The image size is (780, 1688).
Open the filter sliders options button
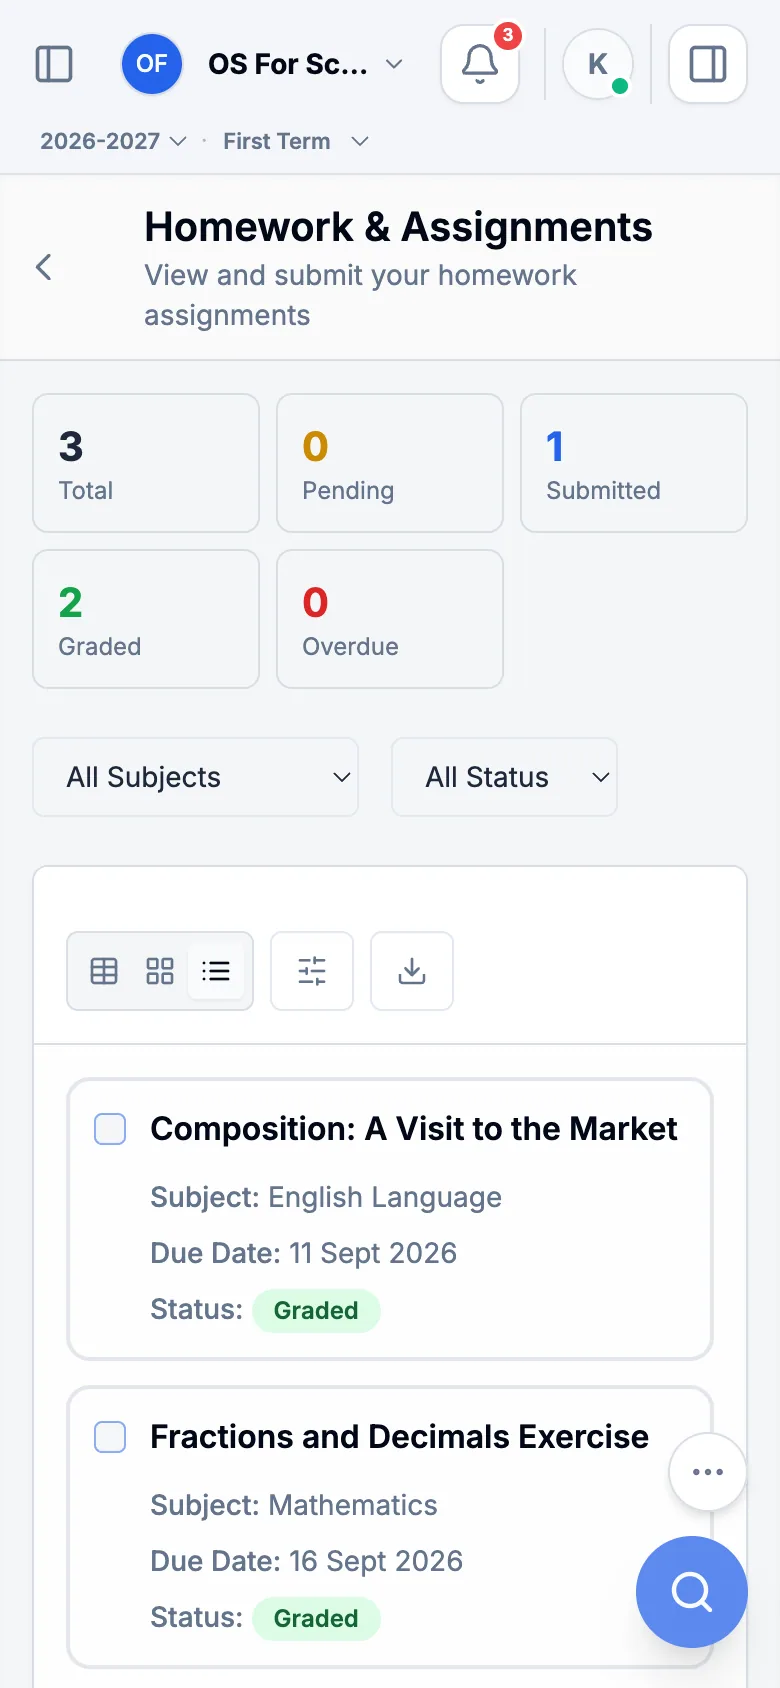pos(312,971)
